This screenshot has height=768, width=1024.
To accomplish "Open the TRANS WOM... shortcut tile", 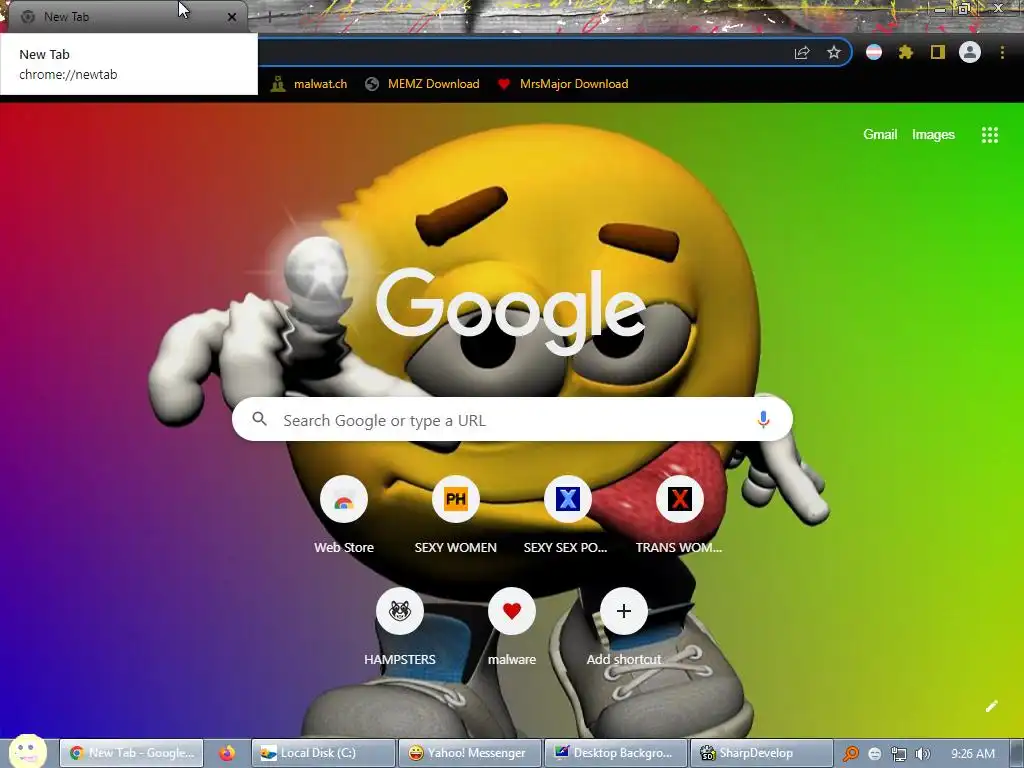I will 679,515.
